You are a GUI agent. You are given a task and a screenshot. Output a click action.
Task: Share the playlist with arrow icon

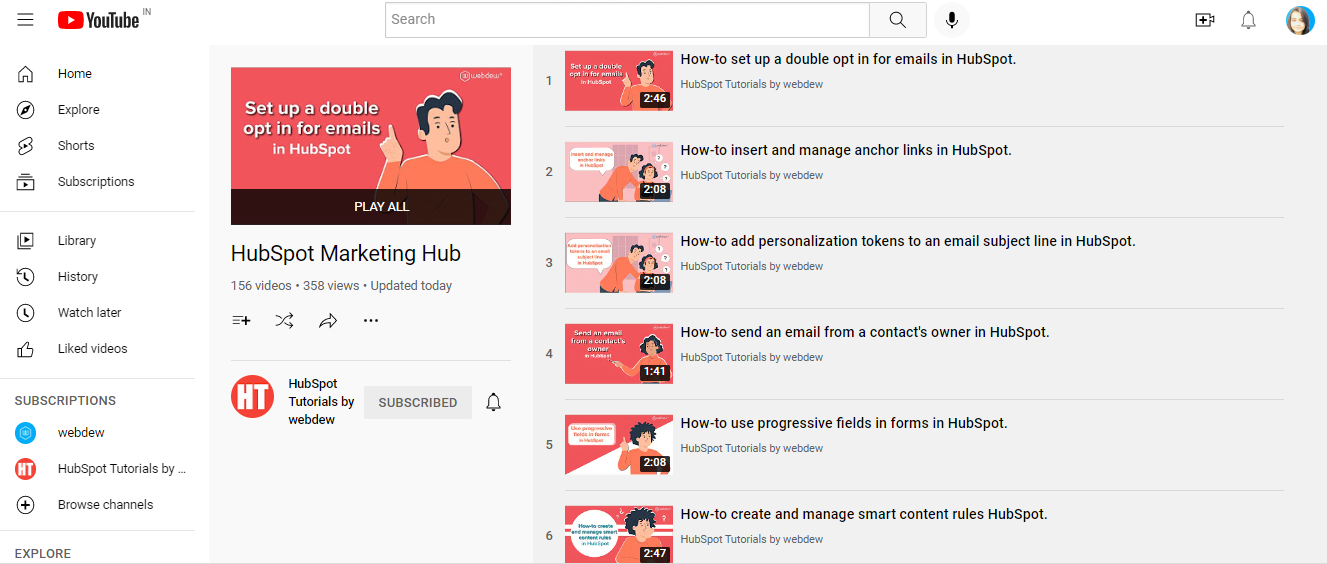(328, 321)
